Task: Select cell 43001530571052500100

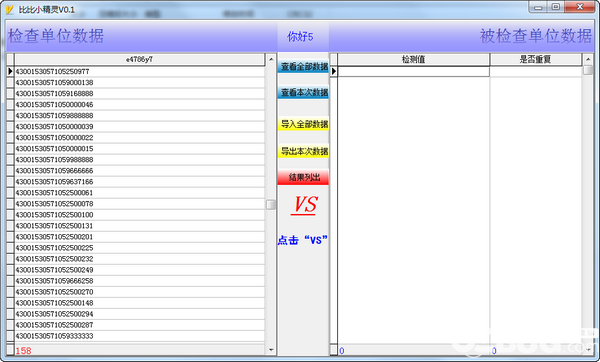Action: [x=140, y=215]
